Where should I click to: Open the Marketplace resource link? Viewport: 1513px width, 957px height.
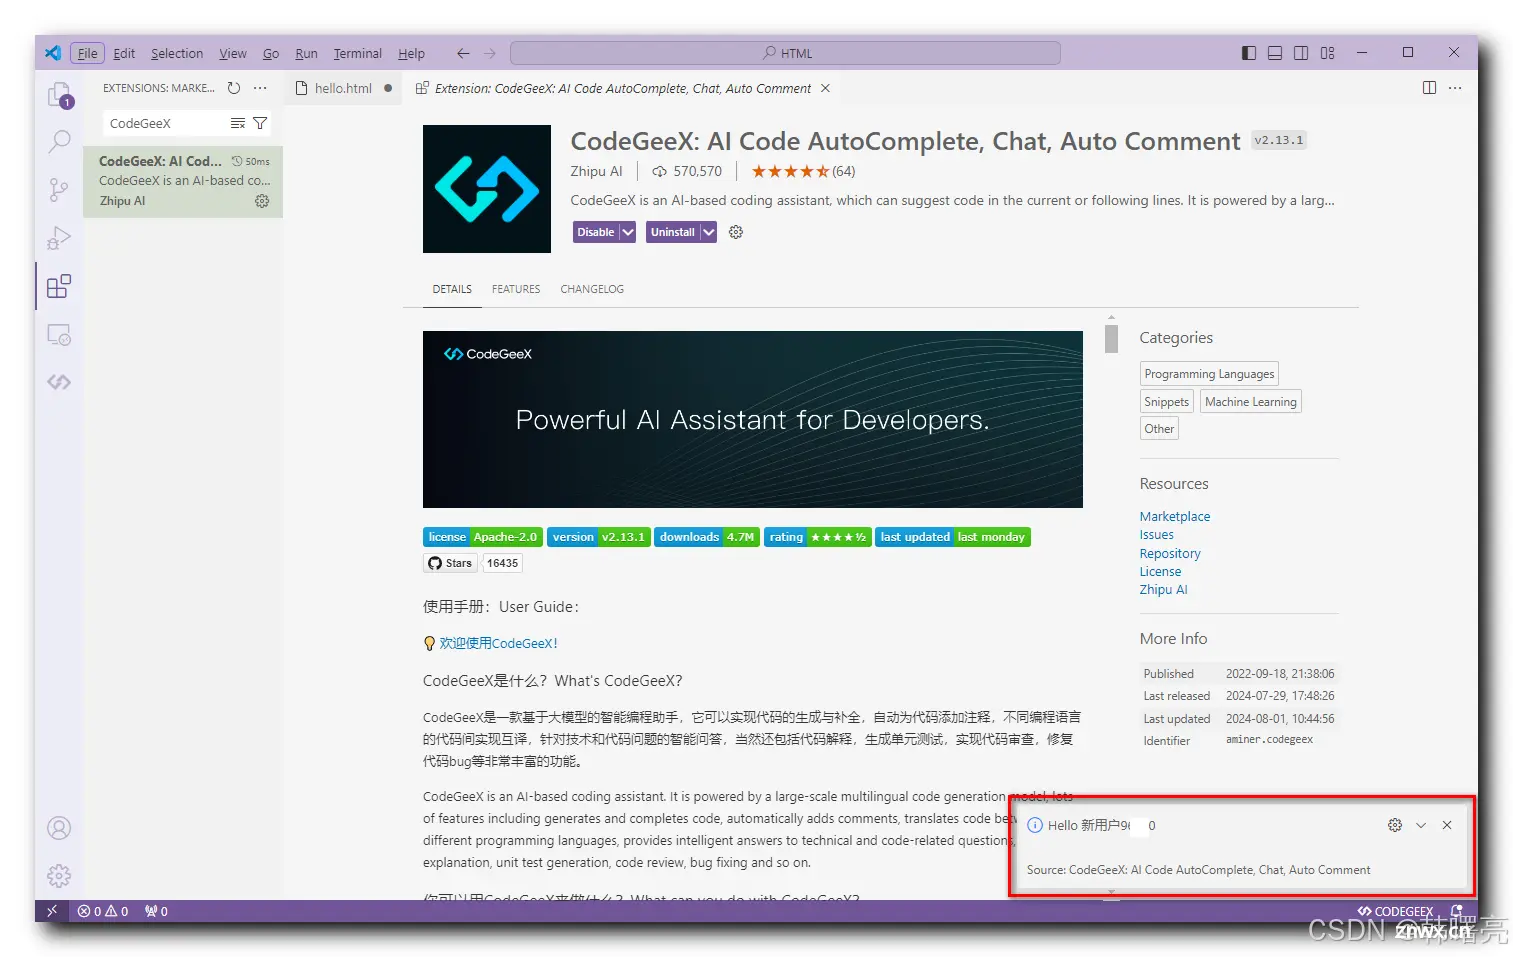[x=1175, y=517]
